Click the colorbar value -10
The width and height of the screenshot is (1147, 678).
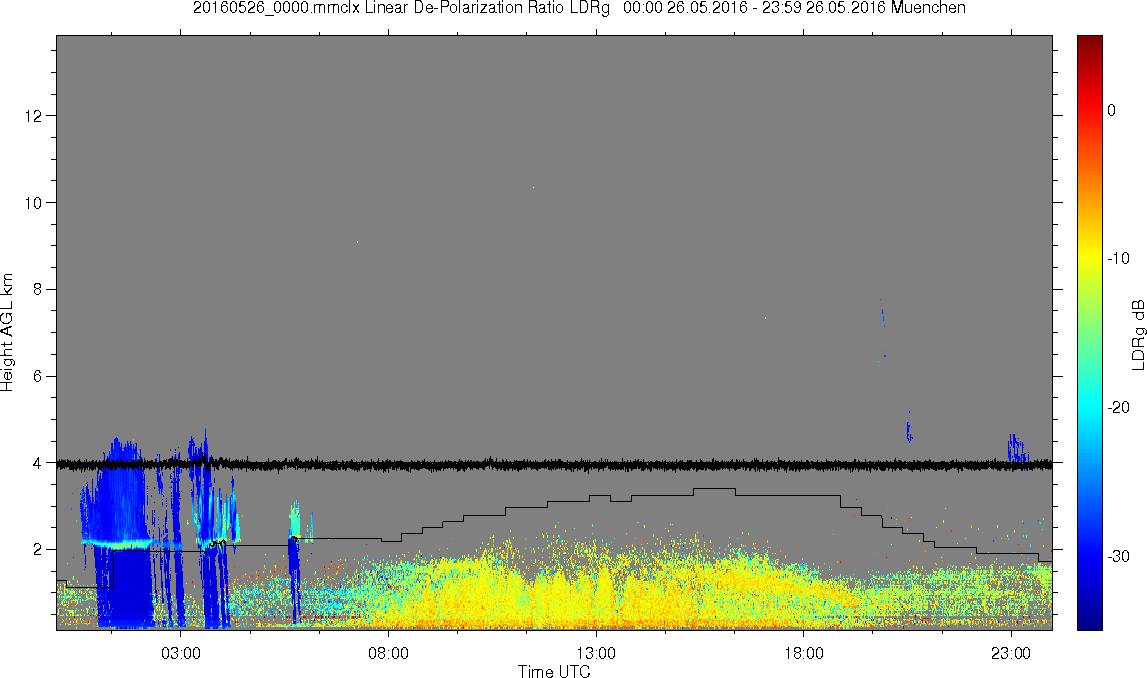(1118, 259)
